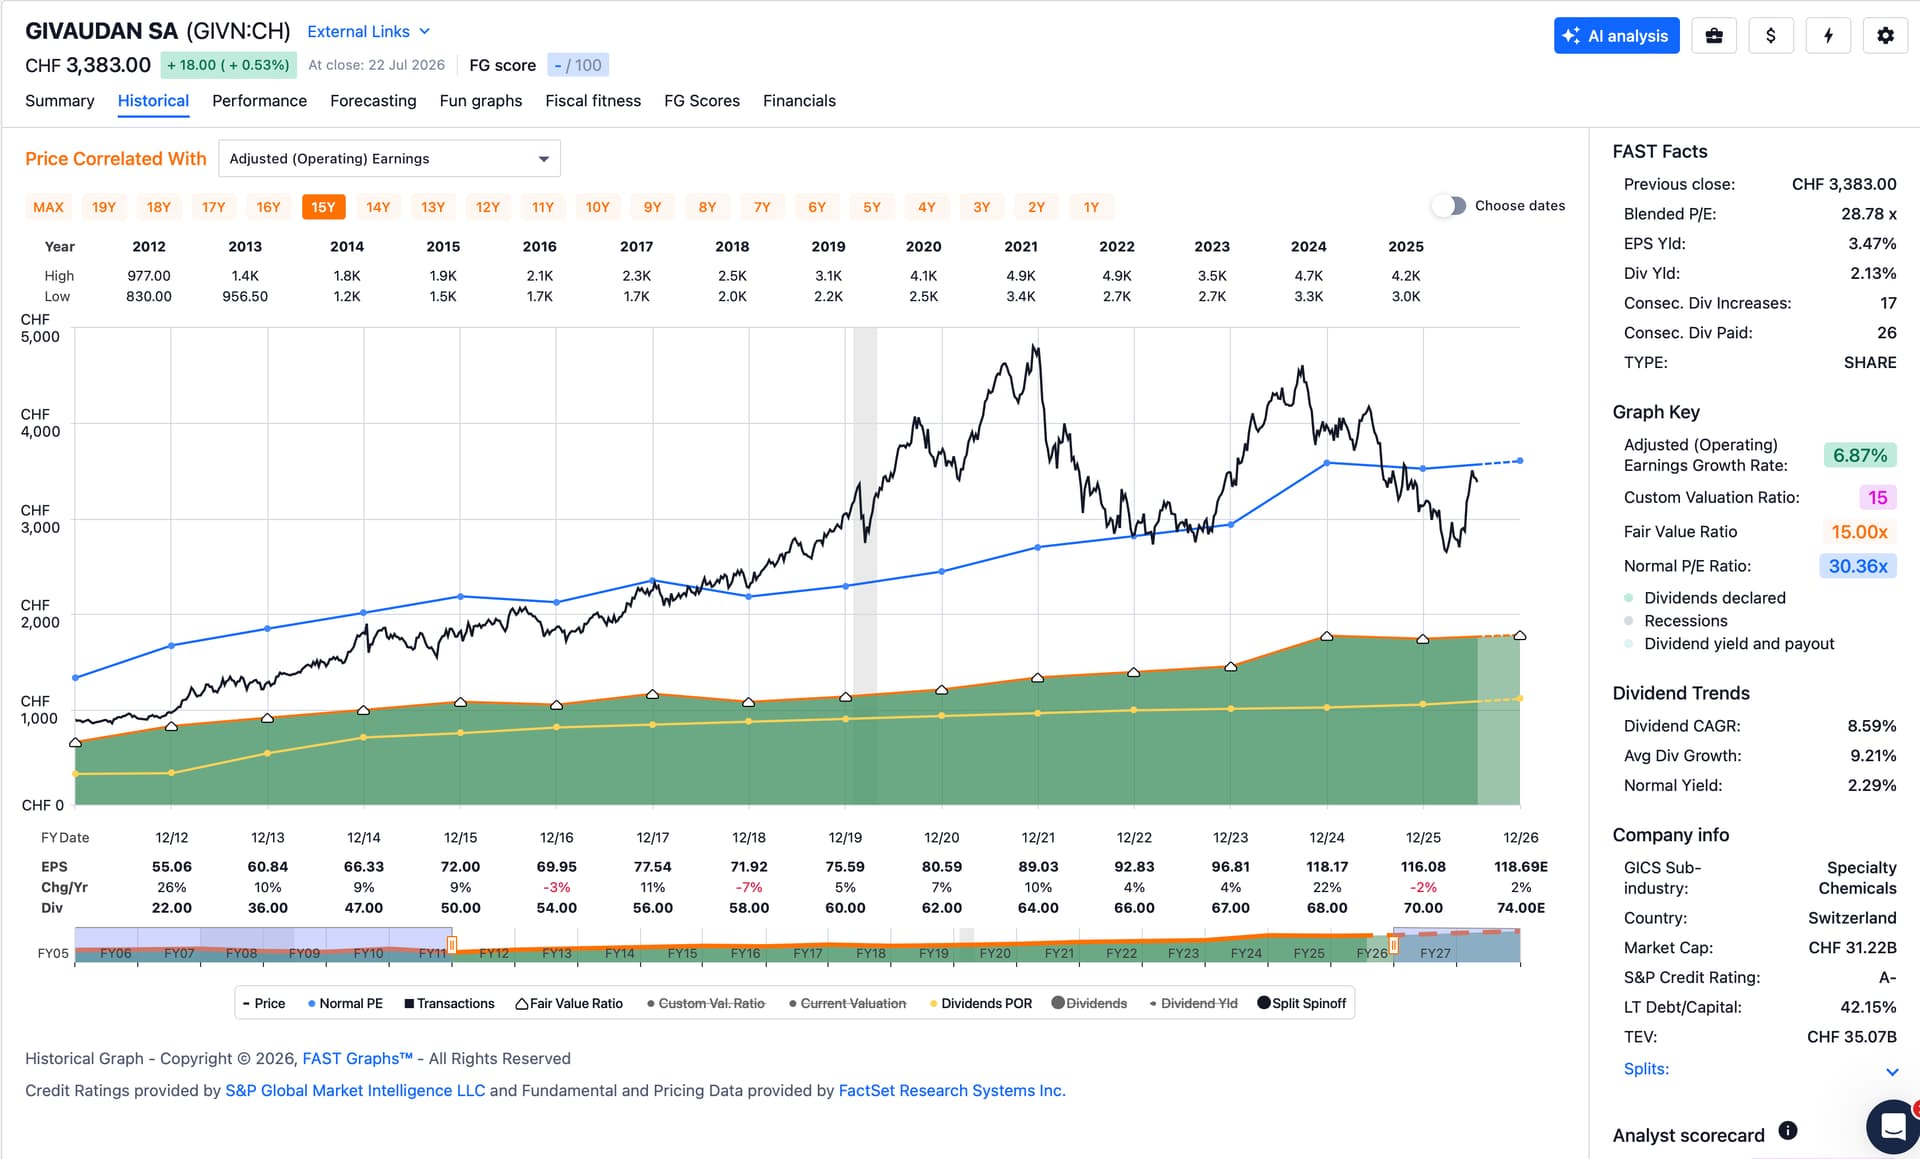Click the lightning bolt icon
Screen dimensions: 1920x1159
(x=1828, y=36)
